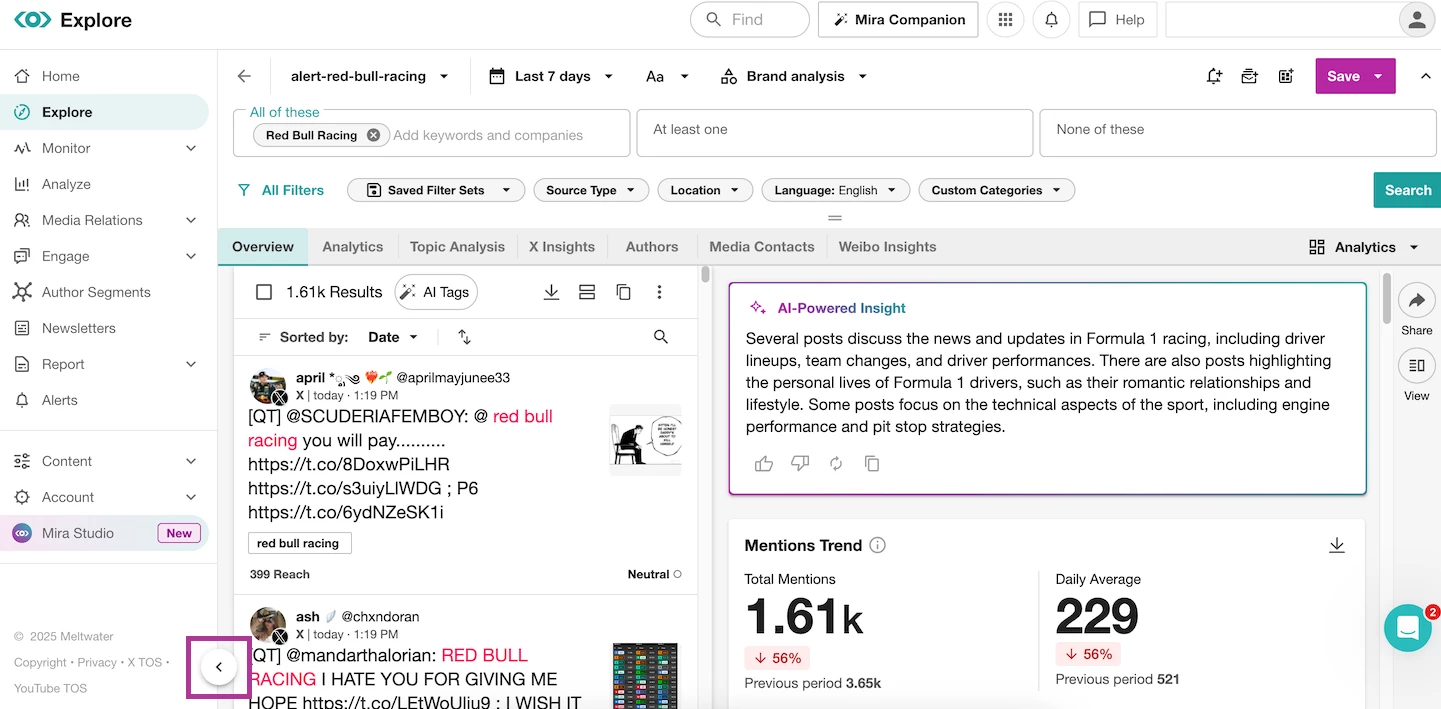Viewport: 1441px width, 709px height.
Task: Click the Meltwater Explore logo
Action: coord(73,20)
